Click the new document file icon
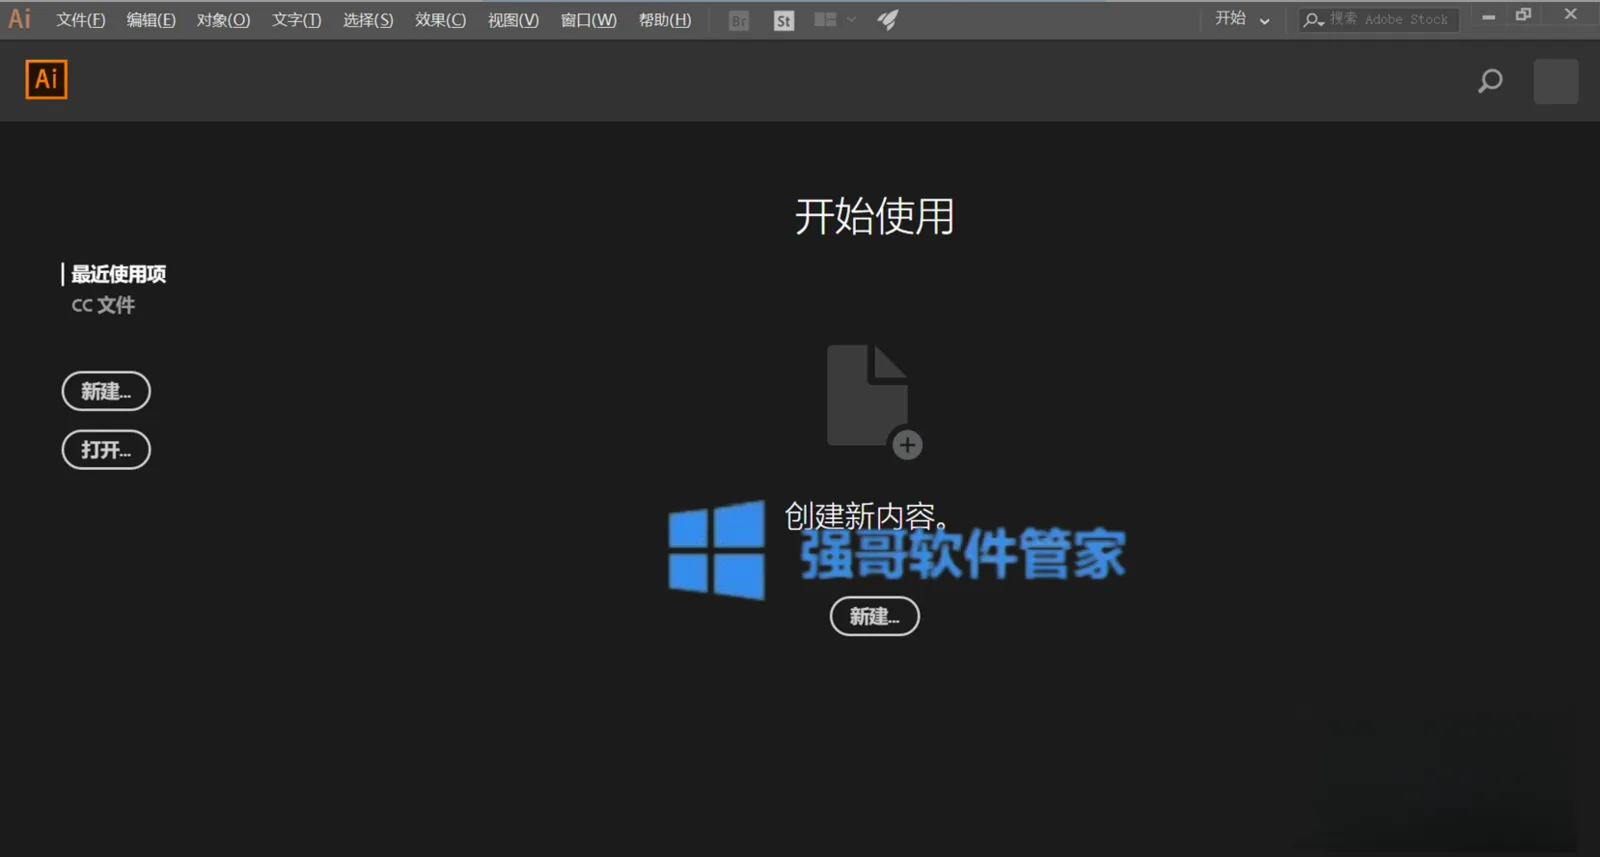1600x857 pixels. [x=874, y=402]
